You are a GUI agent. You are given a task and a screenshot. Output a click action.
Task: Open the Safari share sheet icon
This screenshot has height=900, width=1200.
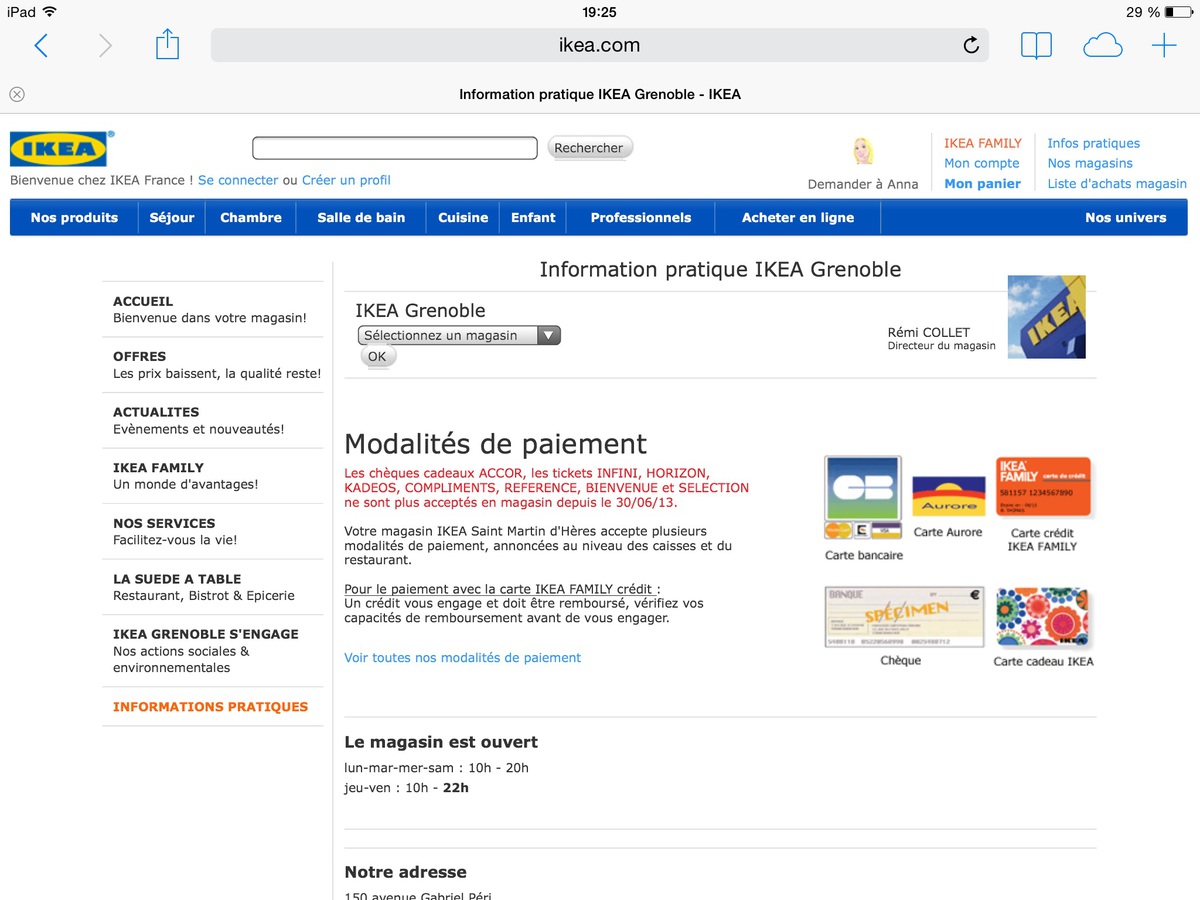[167, 44]
